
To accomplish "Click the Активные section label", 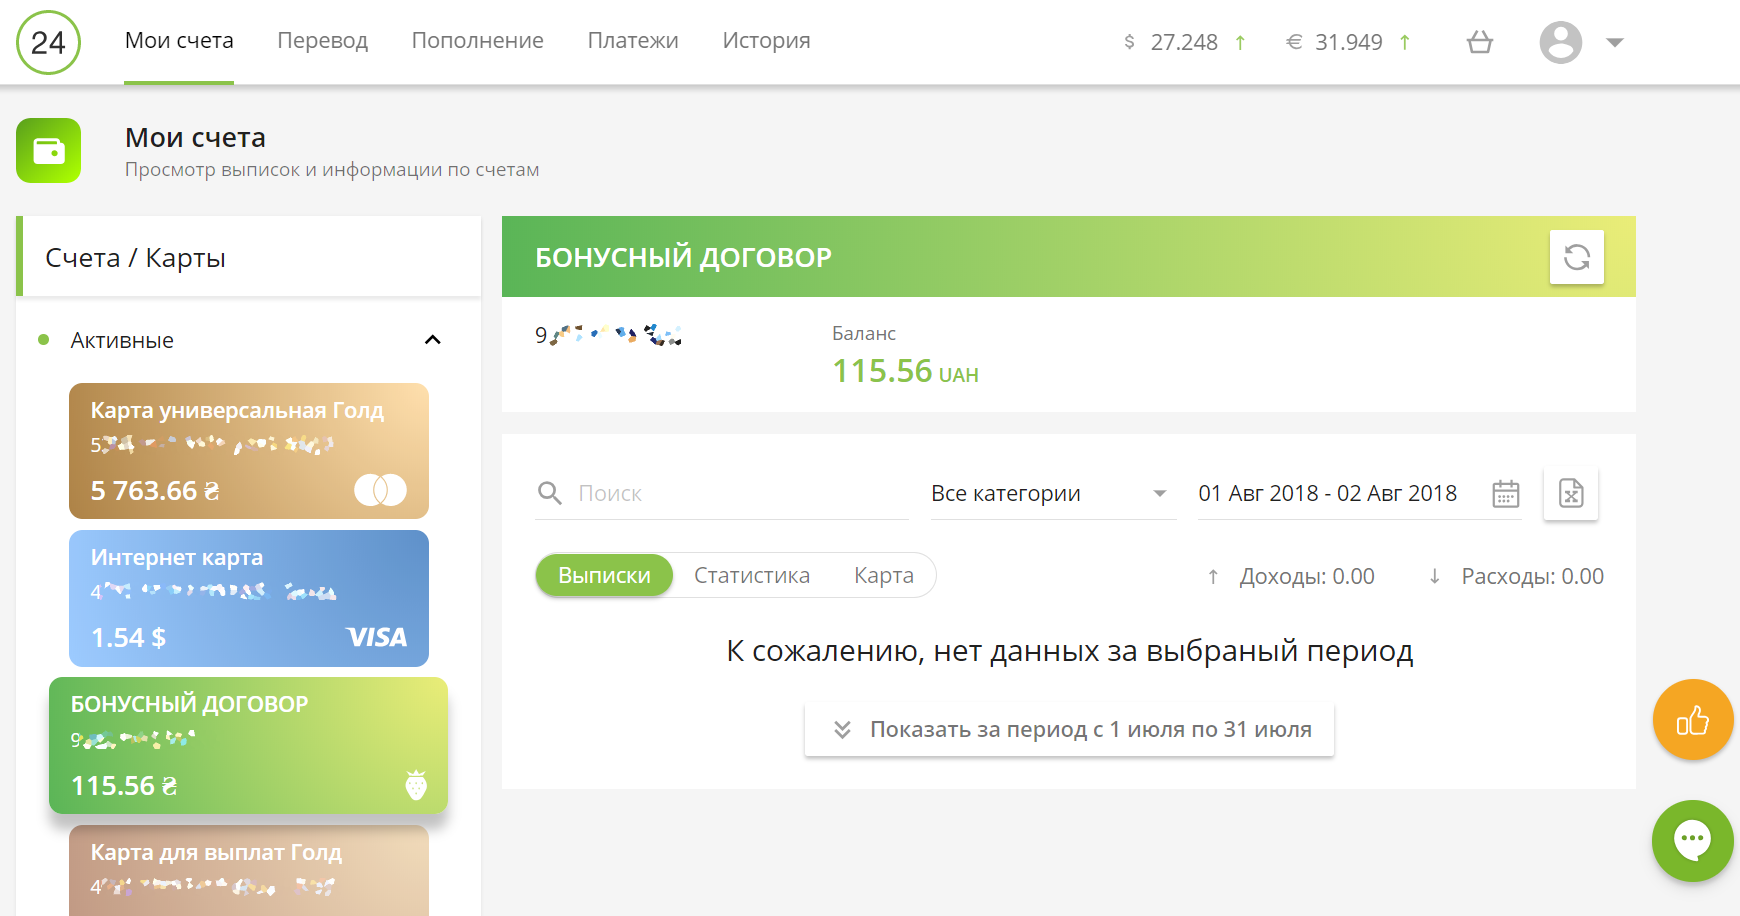I will tap(122, 340).
